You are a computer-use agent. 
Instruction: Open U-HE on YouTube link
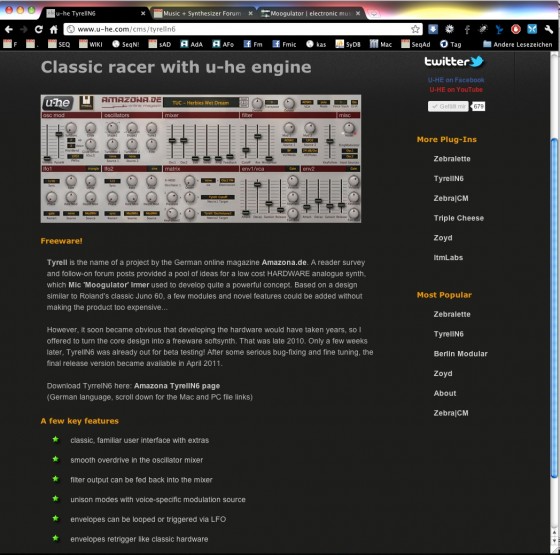click(456, 90)
